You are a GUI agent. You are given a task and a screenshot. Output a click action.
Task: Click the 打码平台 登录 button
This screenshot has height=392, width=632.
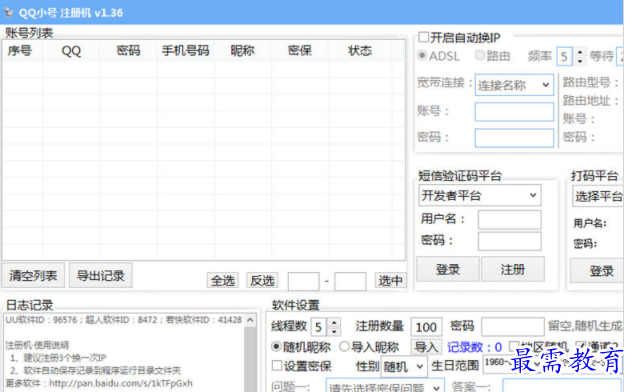tap(598, 271)
